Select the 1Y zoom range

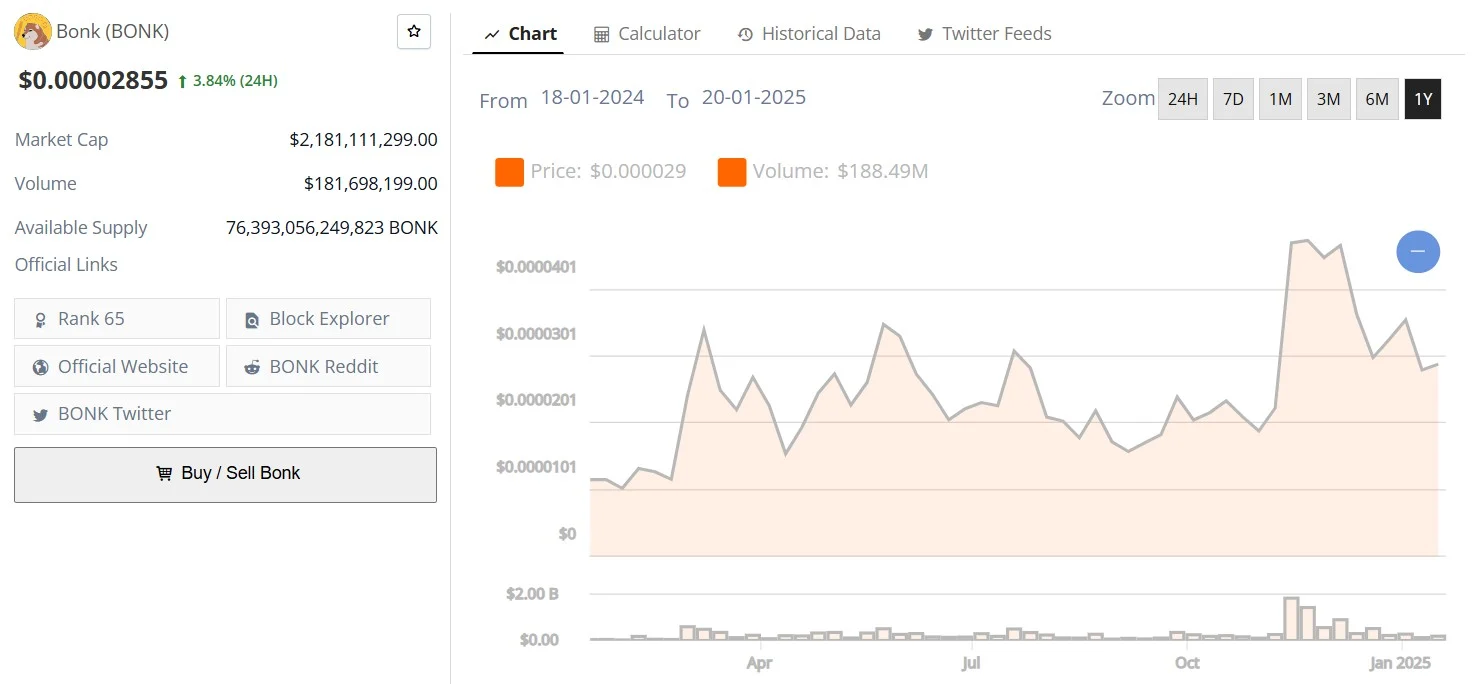point(1423,99)
